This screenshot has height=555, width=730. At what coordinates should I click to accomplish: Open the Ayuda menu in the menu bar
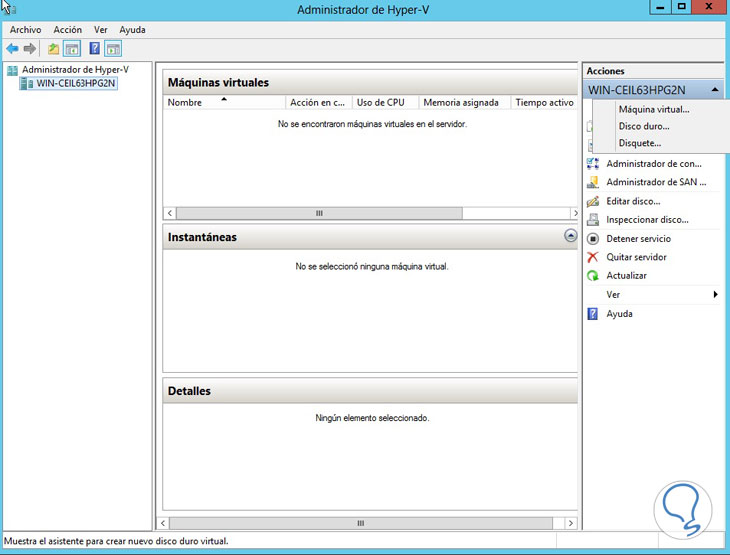[132, 30]
